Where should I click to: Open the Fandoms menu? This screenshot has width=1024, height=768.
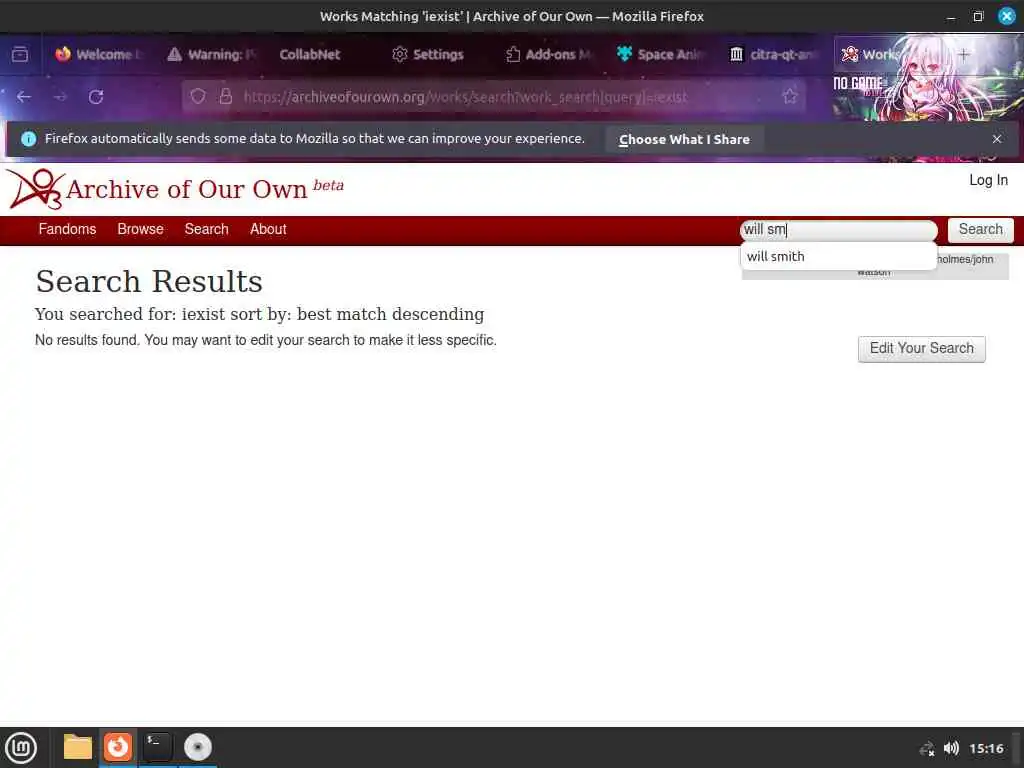(x=67, y=229)
